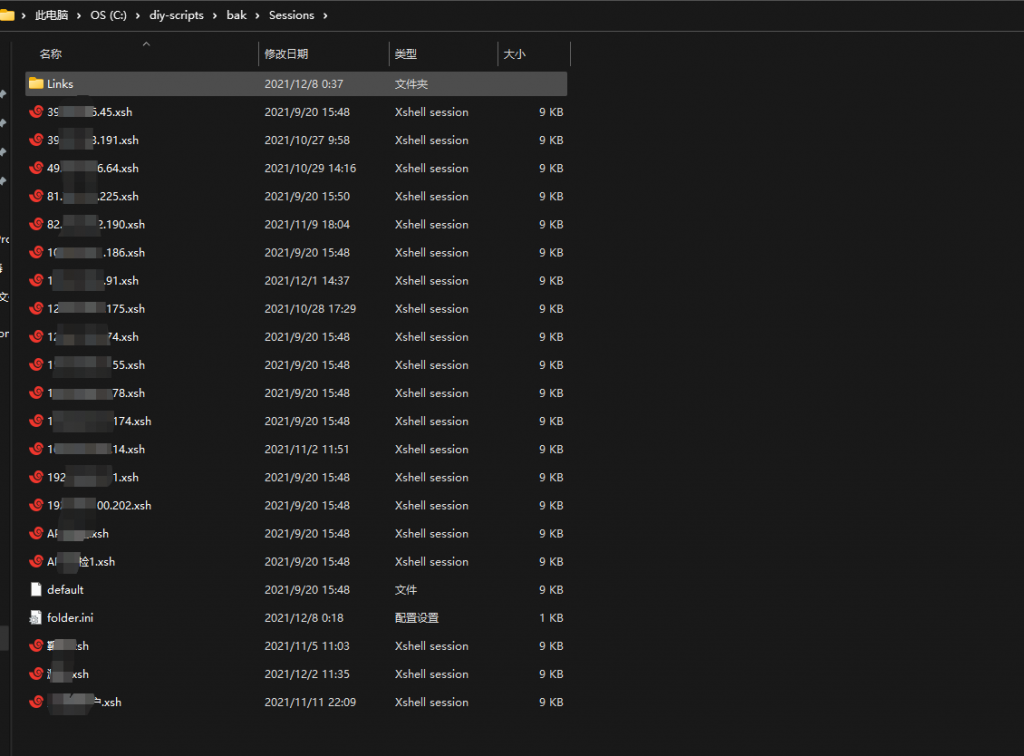This screenshot has width=1024, height=756.
Task: Select the file name ending 1.xsh starting with 192
Action: click(93, 477)
